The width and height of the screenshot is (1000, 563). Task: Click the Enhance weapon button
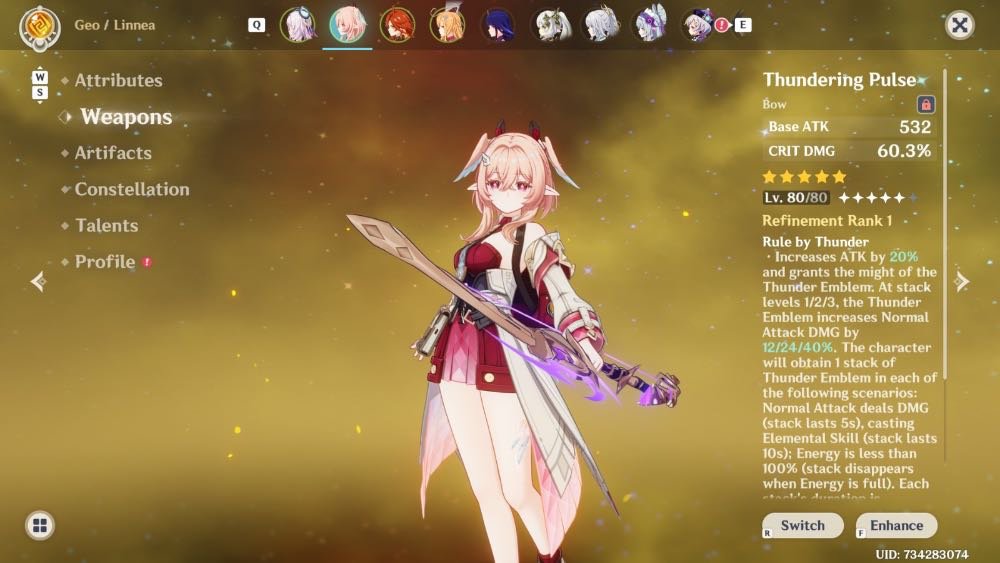[x=897, y=525]
